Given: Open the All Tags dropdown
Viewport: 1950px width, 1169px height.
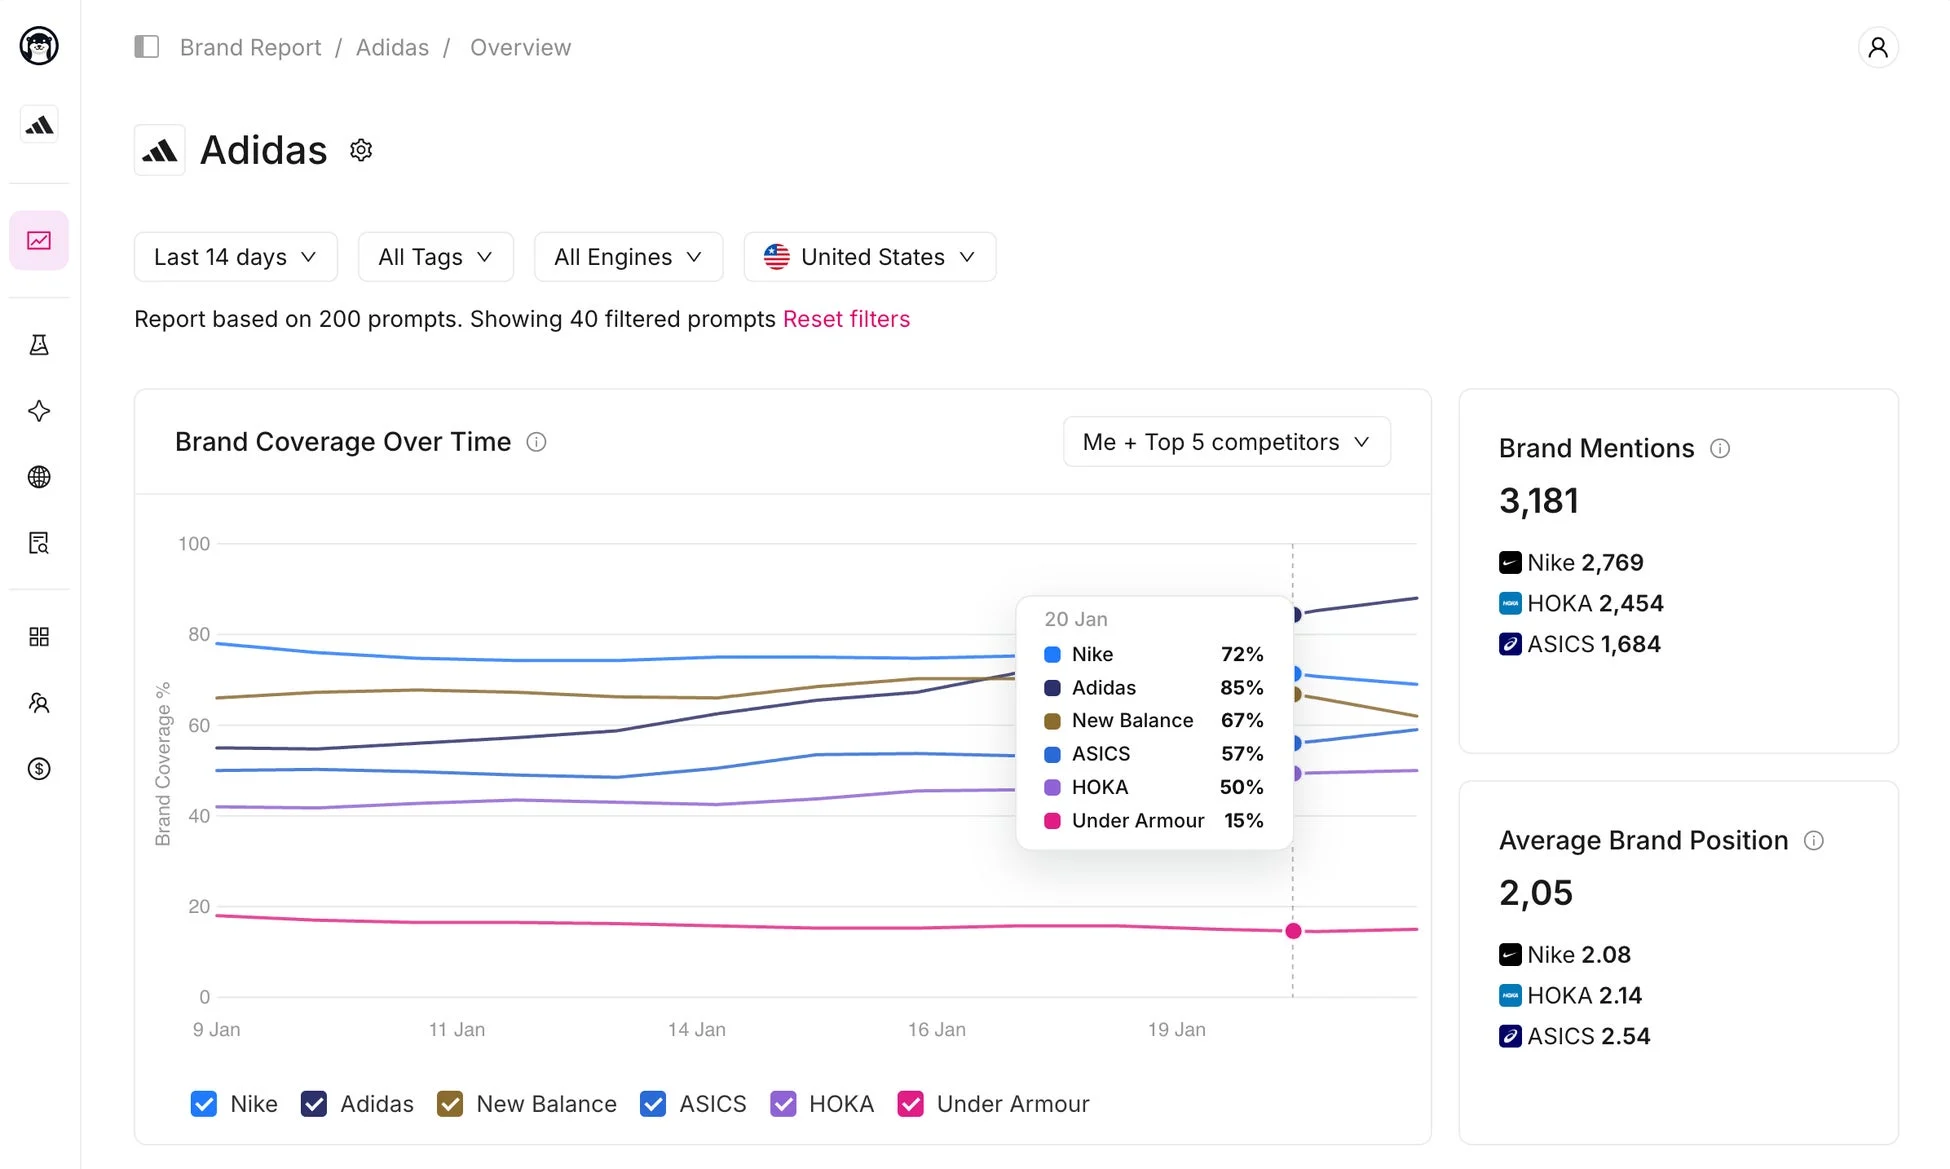Looking at the screenshot, I should [x=436, y=257].
